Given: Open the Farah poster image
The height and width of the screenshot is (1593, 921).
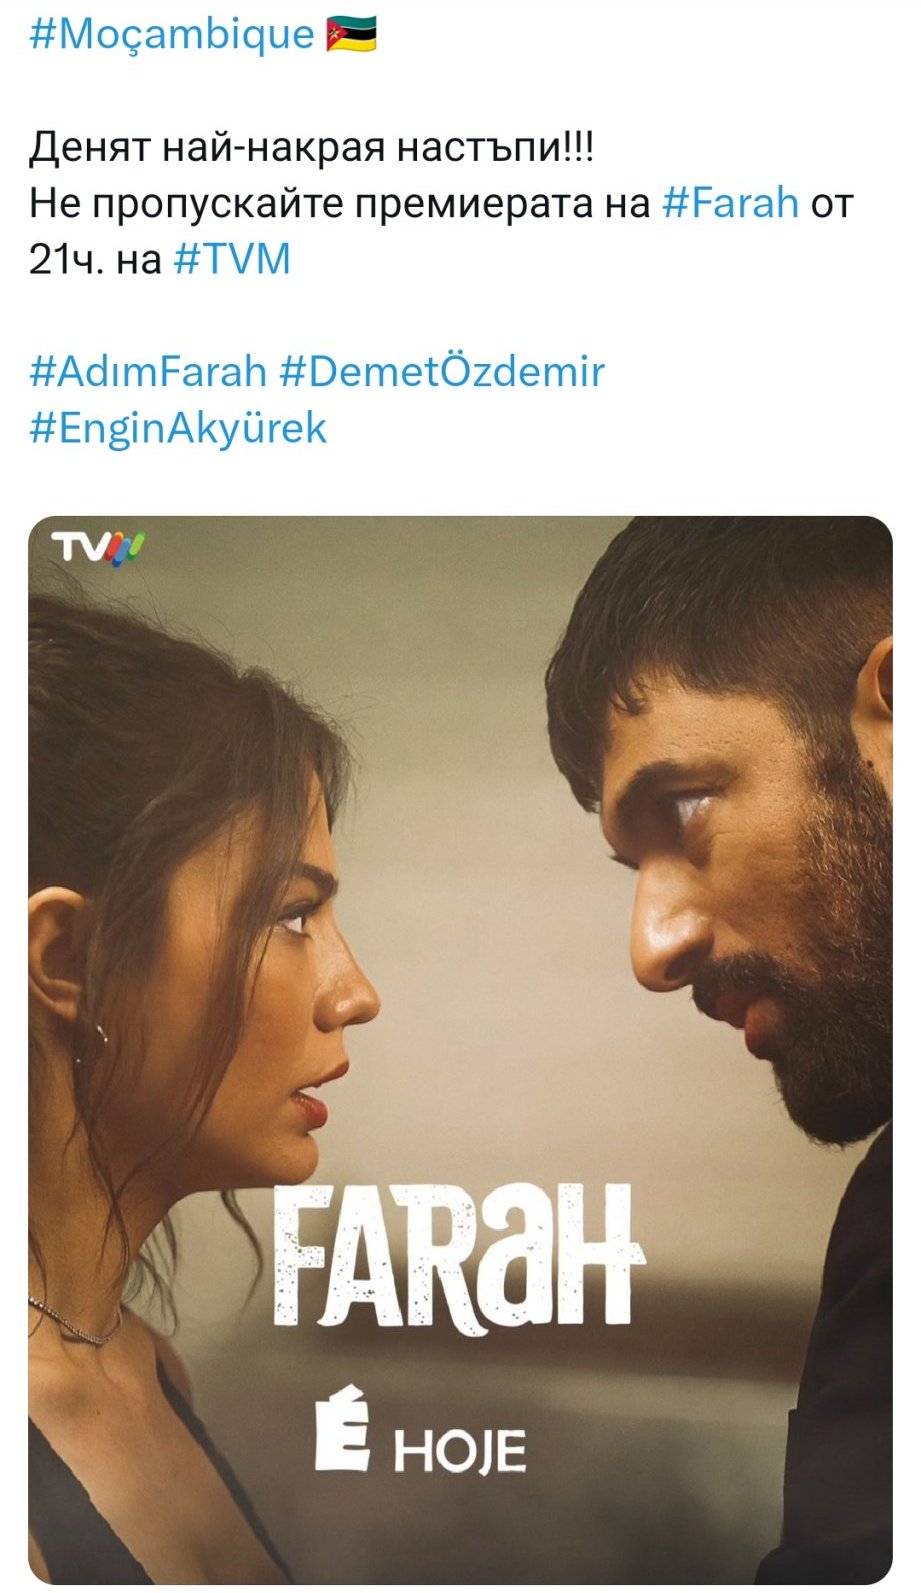Looking at the screenshot, I should coord(460,1050).
